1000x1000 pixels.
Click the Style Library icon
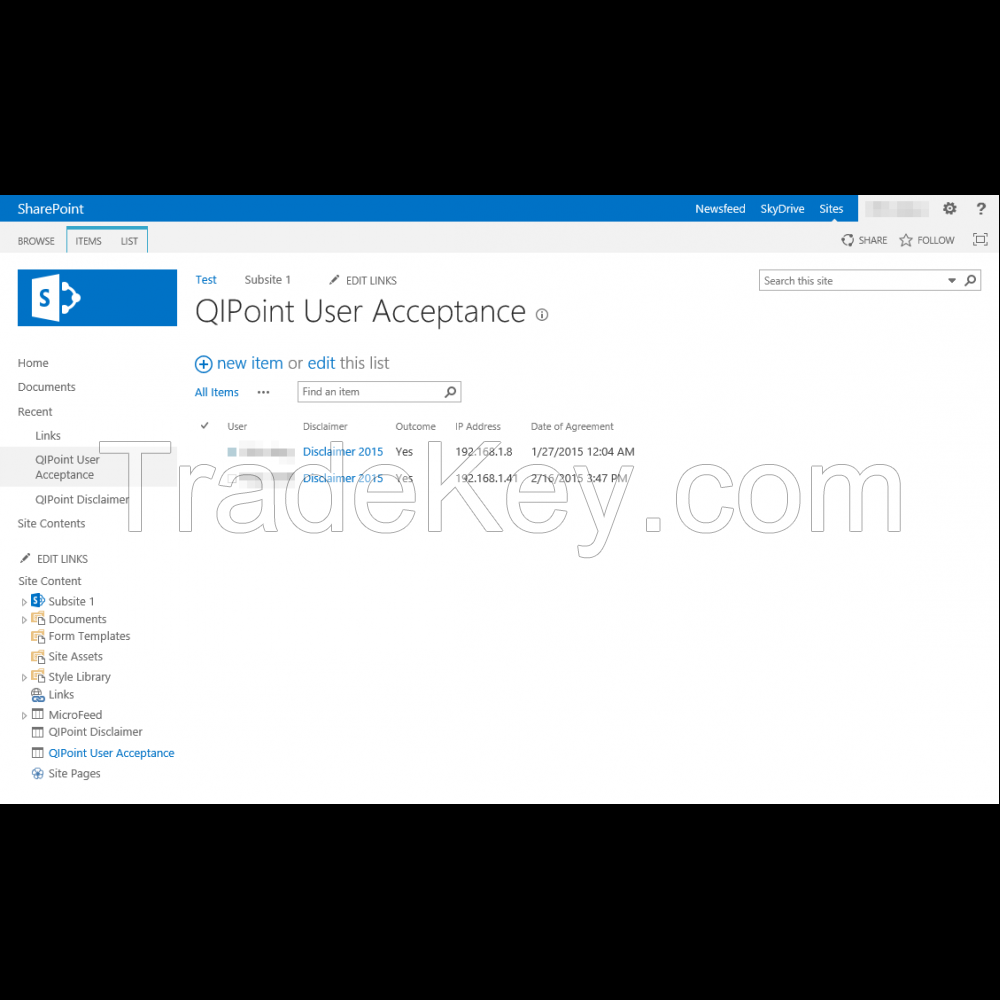[38, 676]
